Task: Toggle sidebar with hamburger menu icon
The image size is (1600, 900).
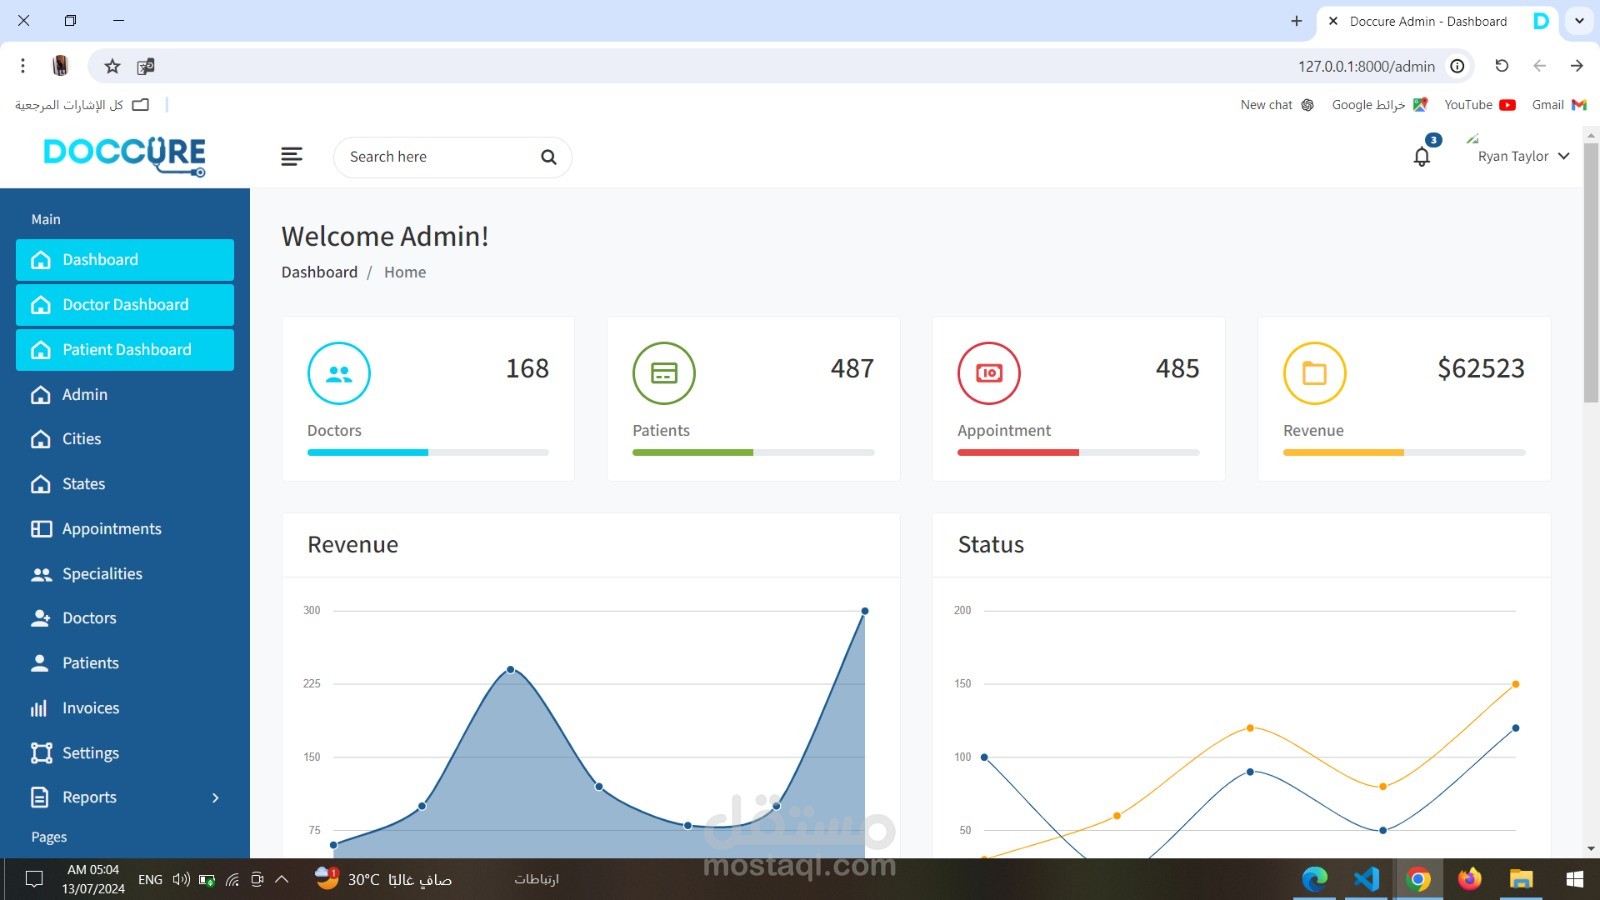Action: pyautogui.click(x=291, y=157)
